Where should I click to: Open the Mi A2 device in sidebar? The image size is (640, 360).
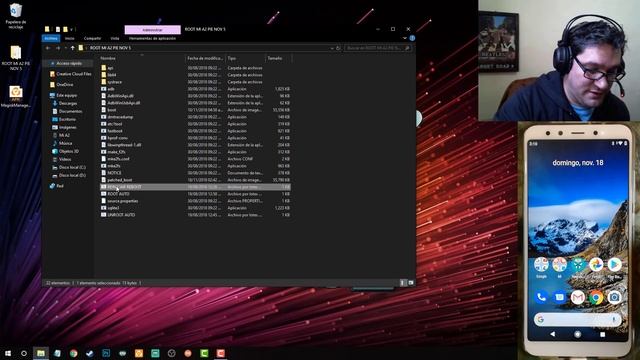[61, 135]
